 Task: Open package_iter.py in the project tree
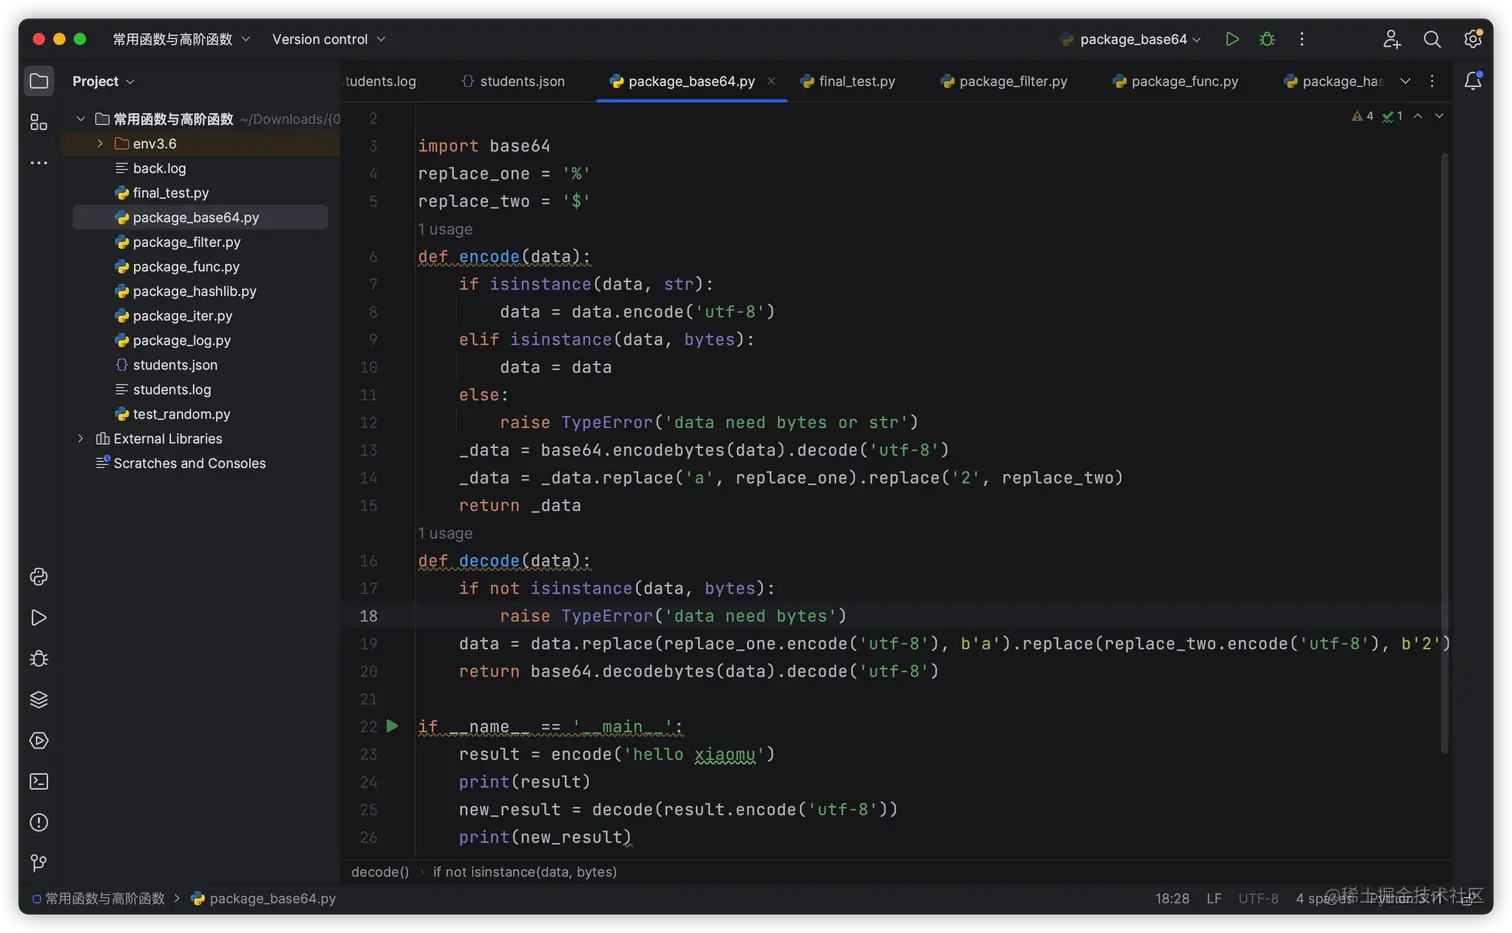coord(183,316)
